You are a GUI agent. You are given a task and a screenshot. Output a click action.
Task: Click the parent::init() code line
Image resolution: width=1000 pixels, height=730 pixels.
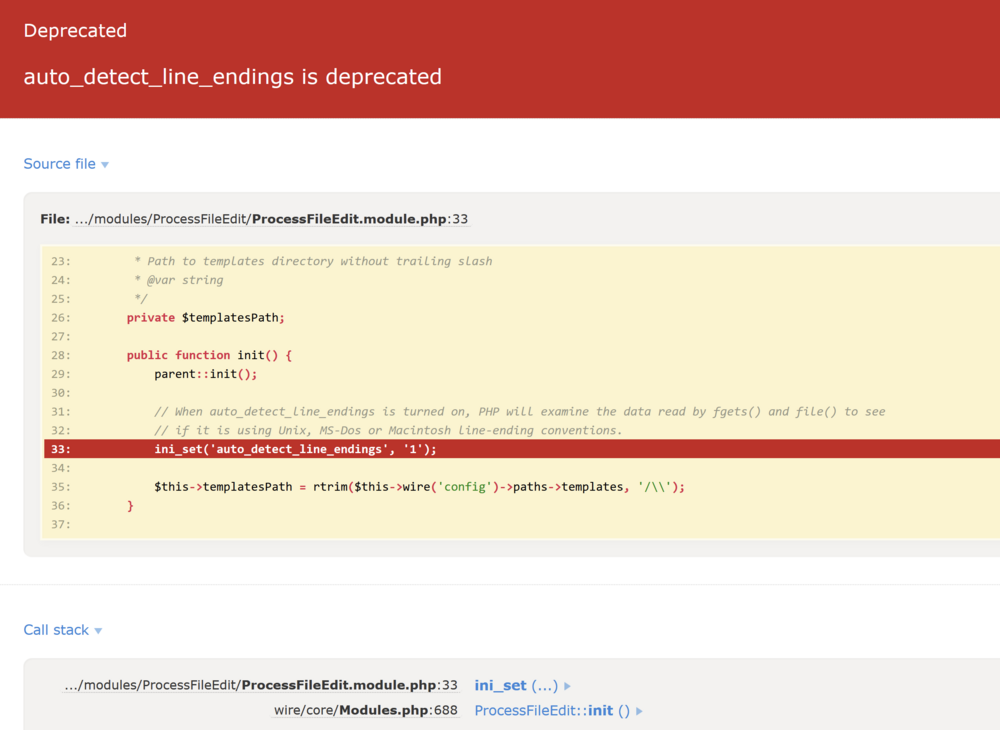pyautogui.click(x=205, y=374)
